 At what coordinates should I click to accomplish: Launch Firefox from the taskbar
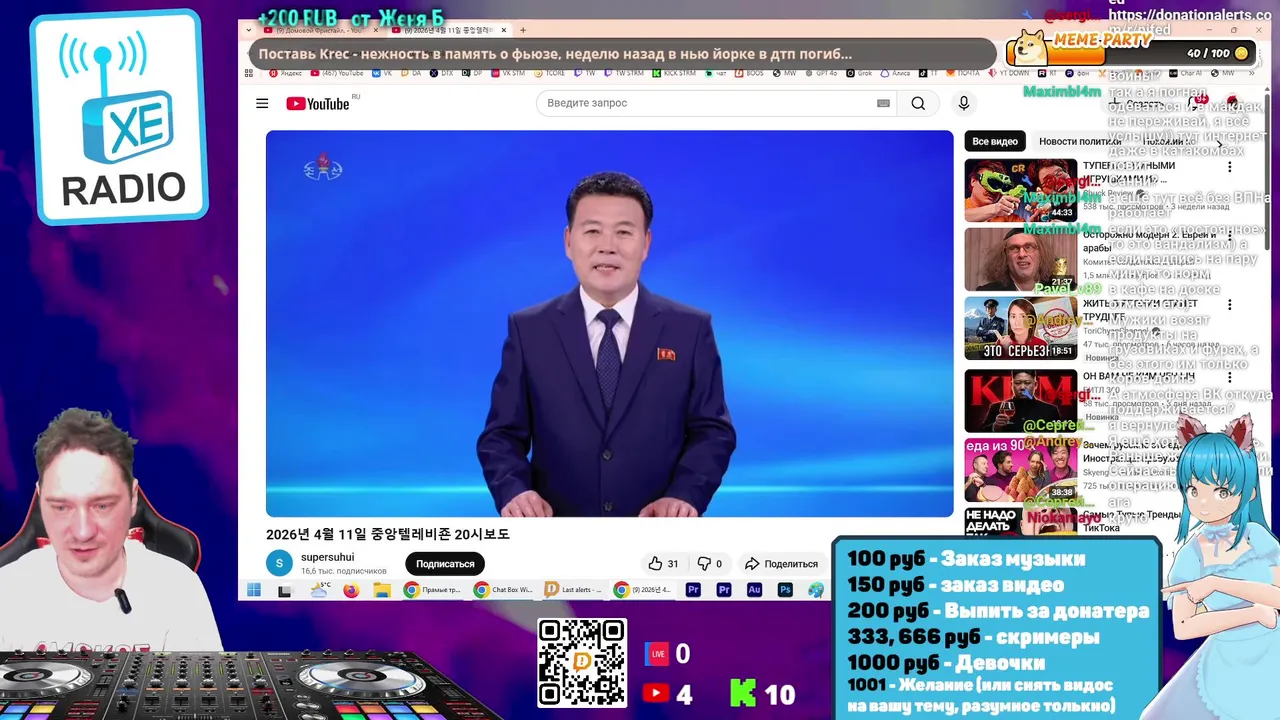point(351,590)
